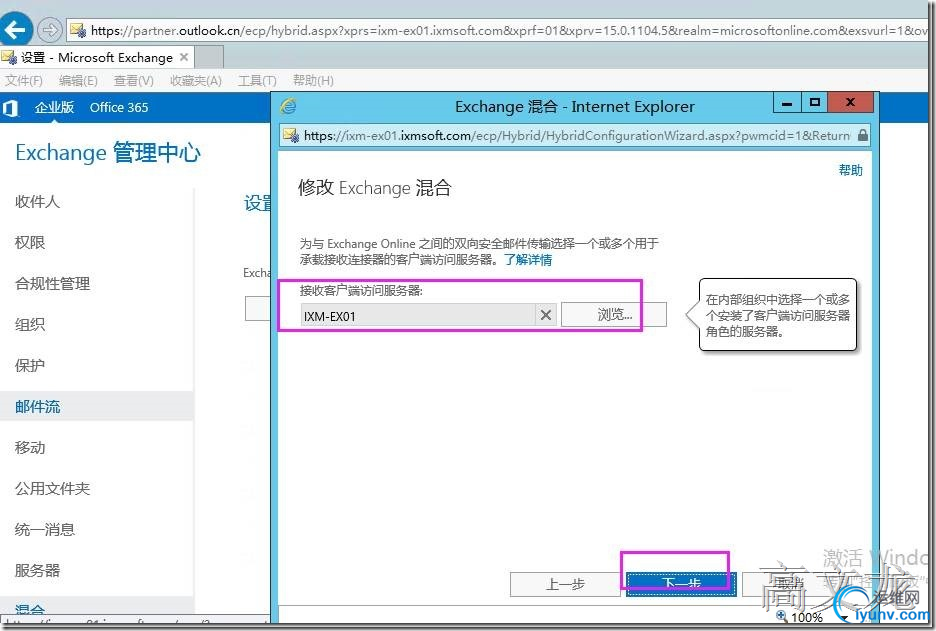Screen dimensions: 936x631
Task: Select the 设置 - Microsoft Exchange browser tab
Action: pyautogui.click(x=97, y=57)
